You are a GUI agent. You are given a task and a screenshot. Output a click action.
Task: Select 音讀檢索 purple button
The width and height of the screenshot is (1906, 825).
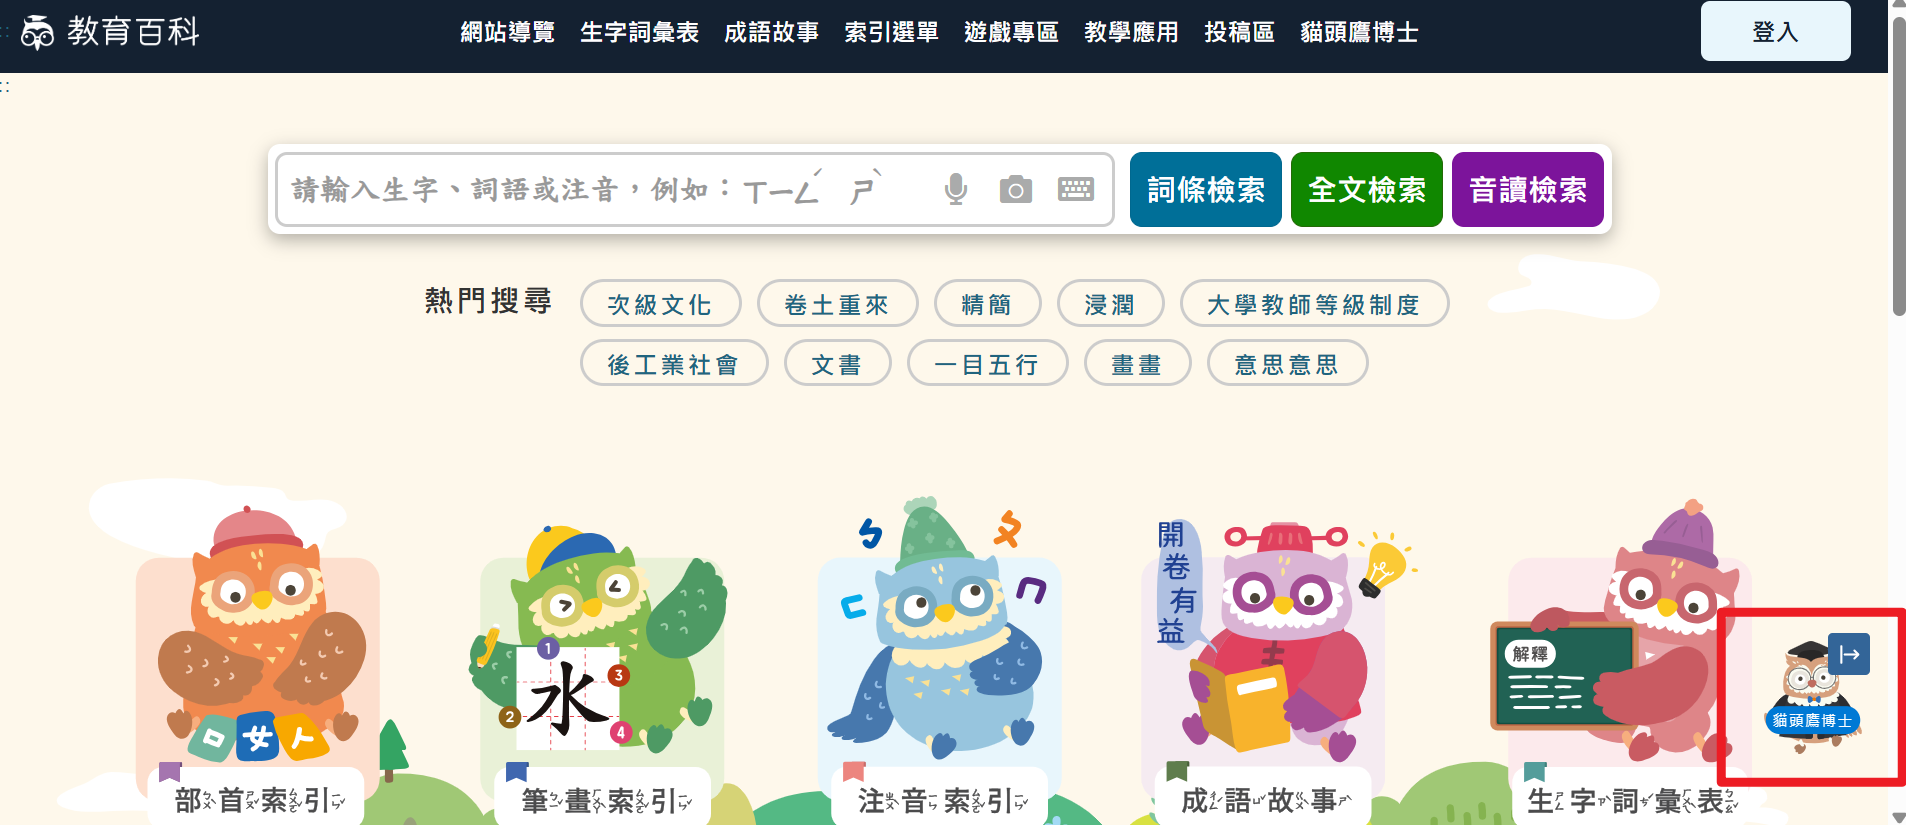tap(1528, 189)
